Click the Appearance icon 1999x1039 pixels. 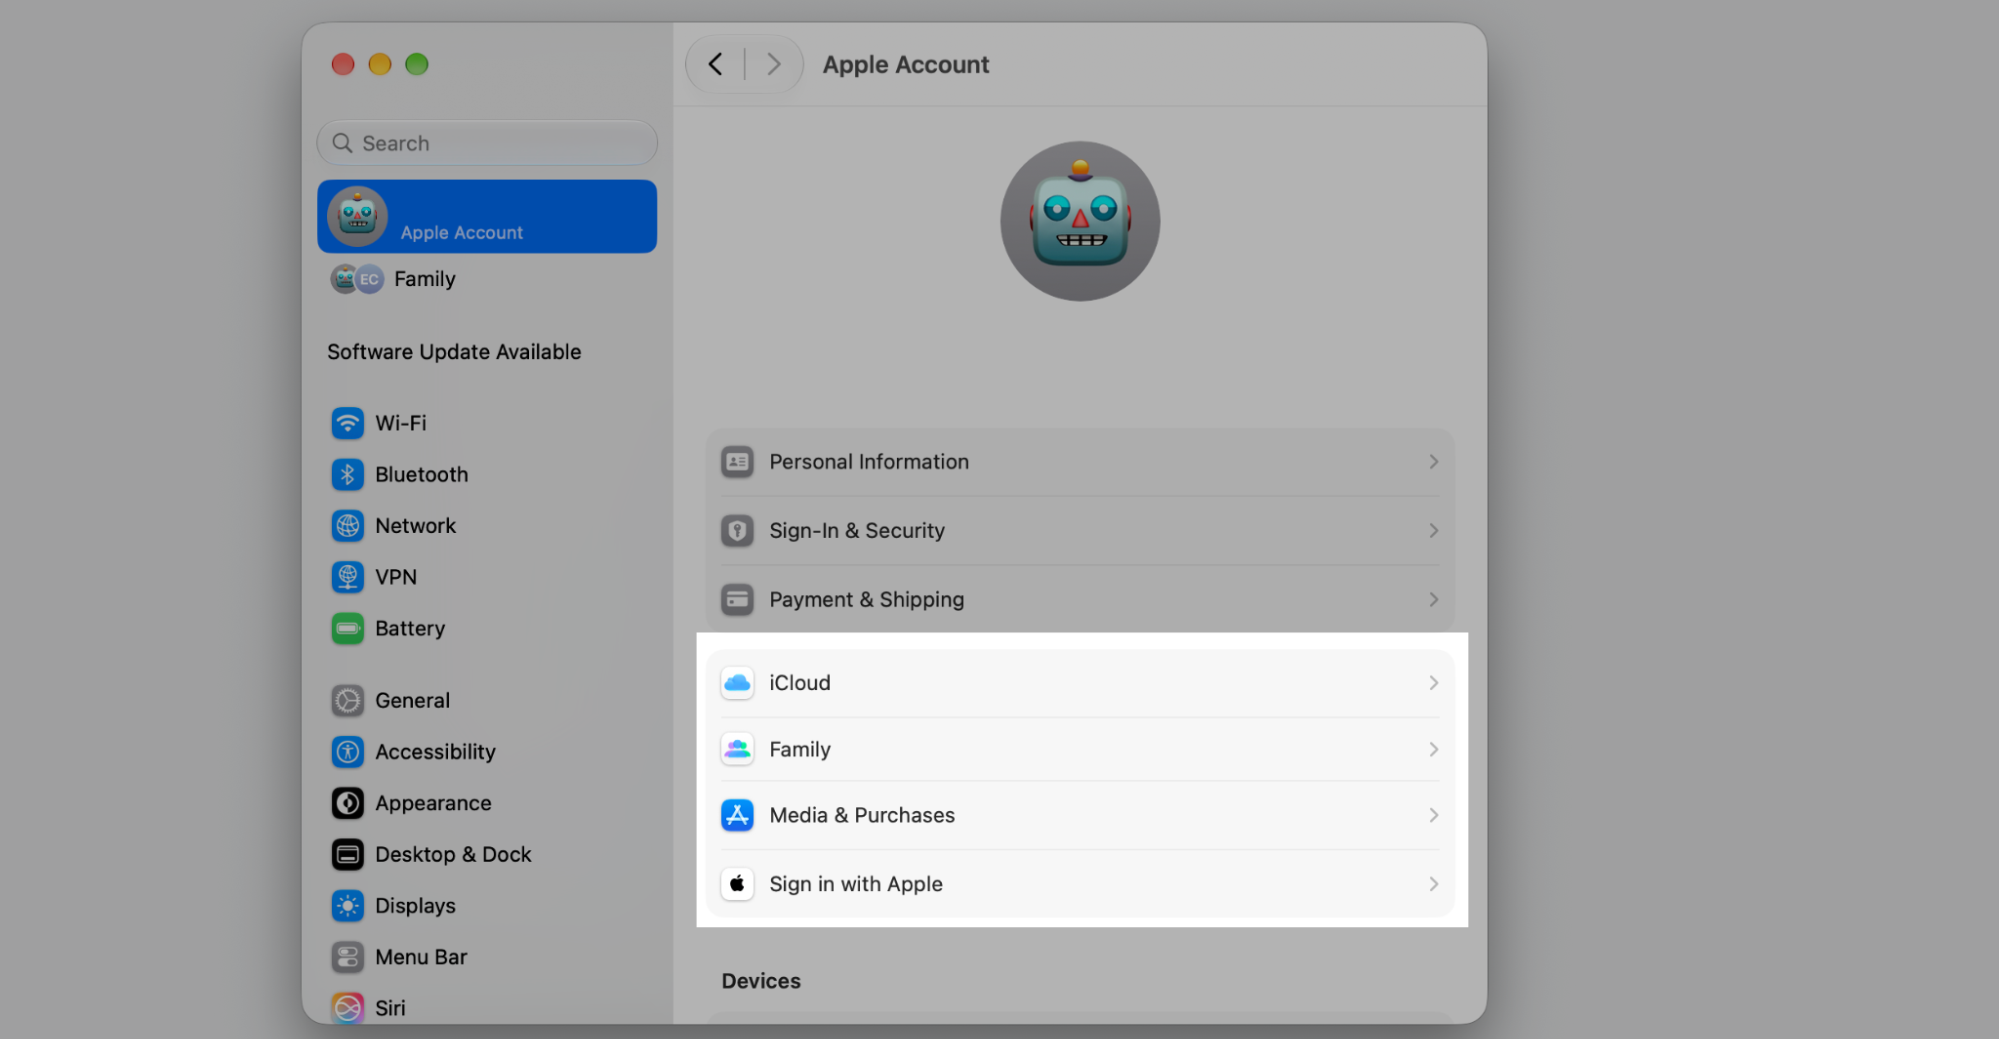[x=347, y=803]
